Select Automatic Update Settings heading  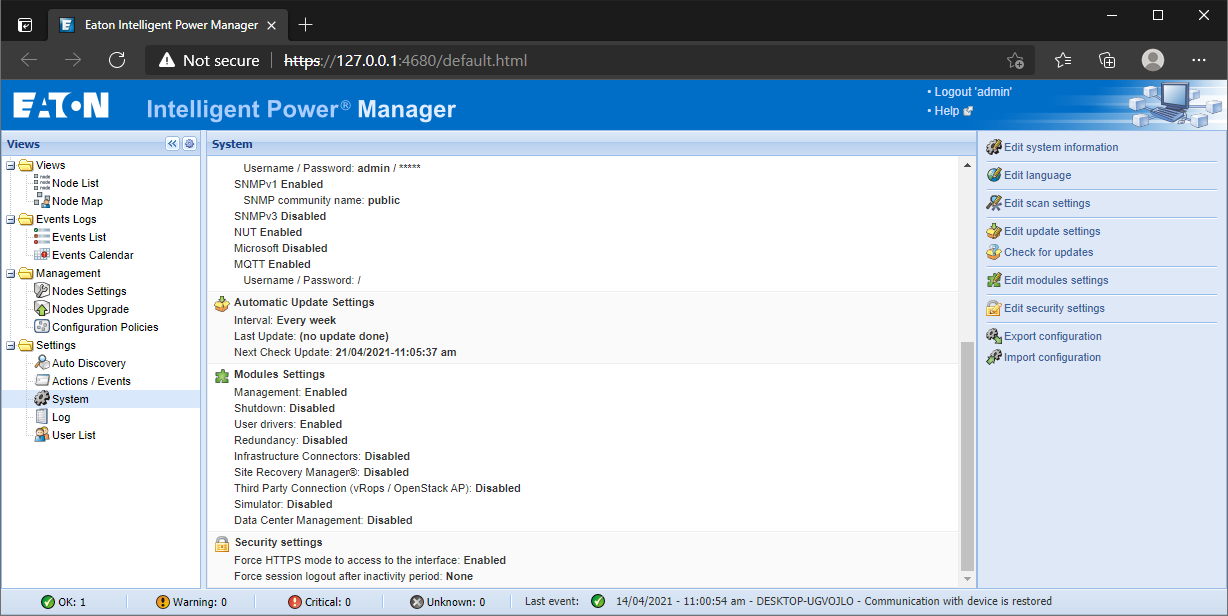pyautogui.click(x=304, y=302)
